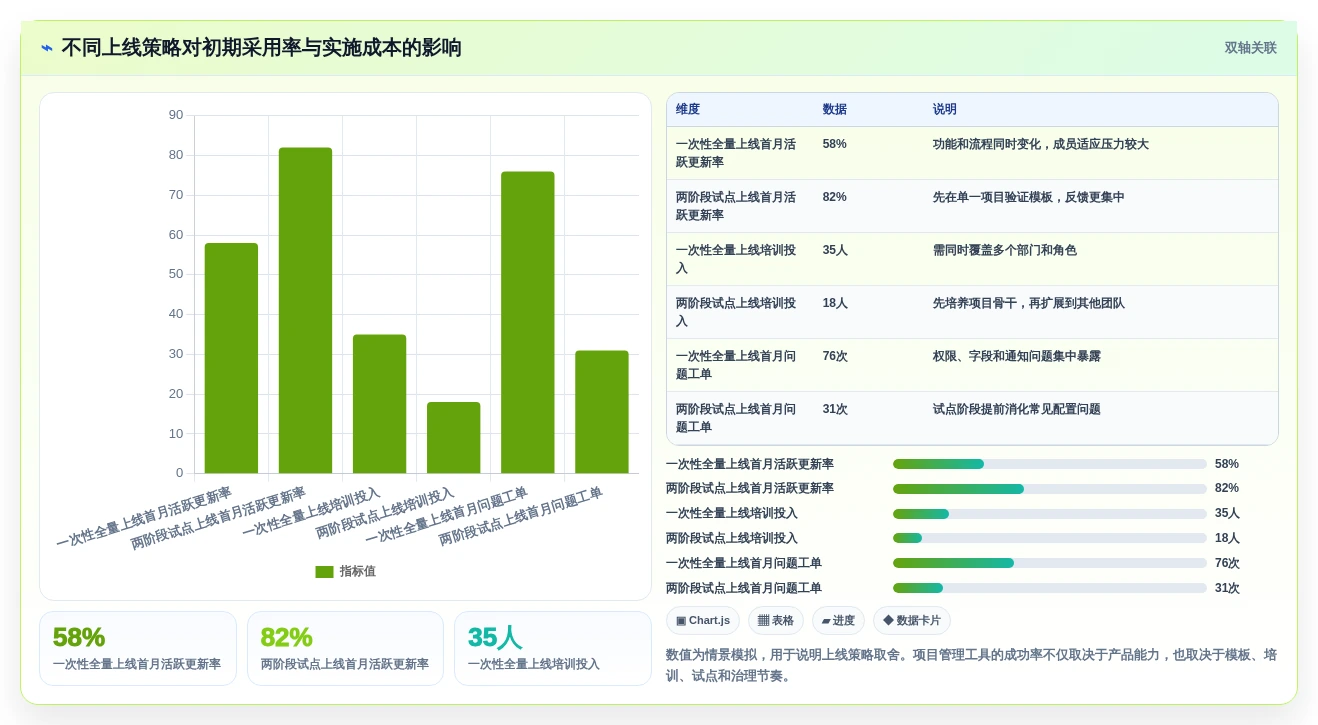
Task: Click the description 先培养项目骨干，再扩展到其他团队
Action: point(1029,303)
